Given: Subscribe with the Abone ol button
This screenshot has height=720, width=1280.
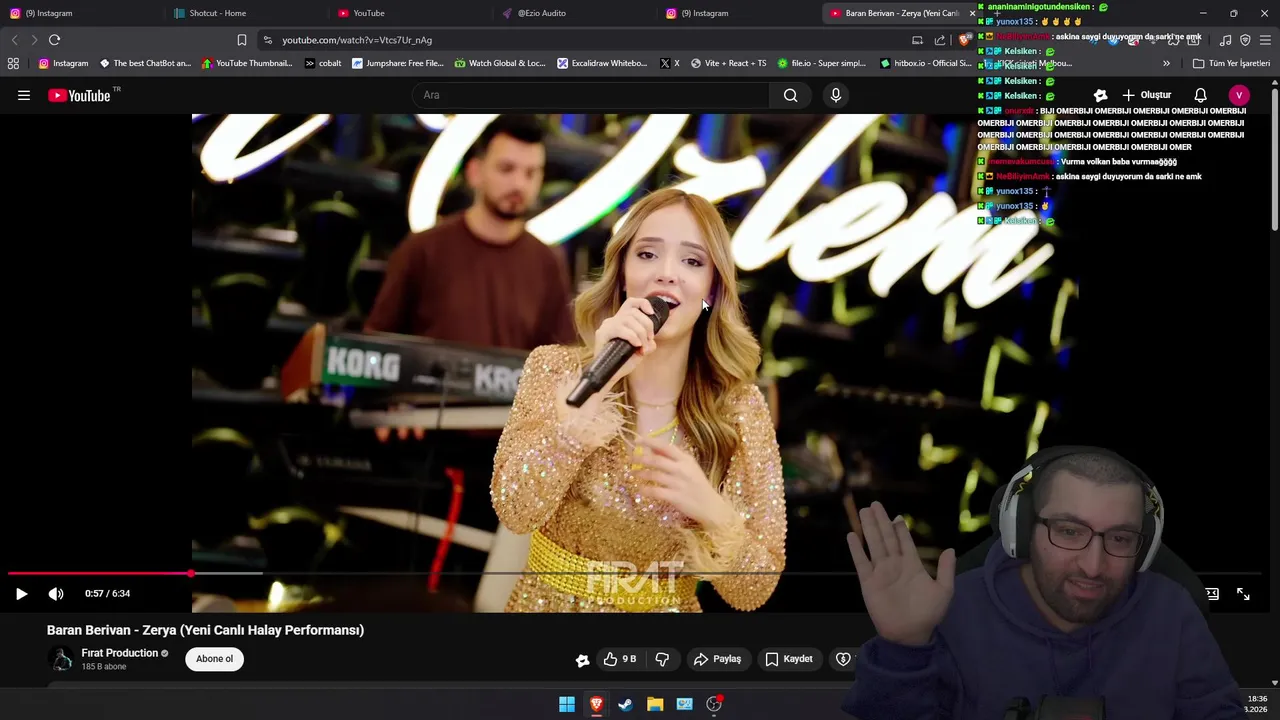Looking at the screenshot, I should (214, 659).
